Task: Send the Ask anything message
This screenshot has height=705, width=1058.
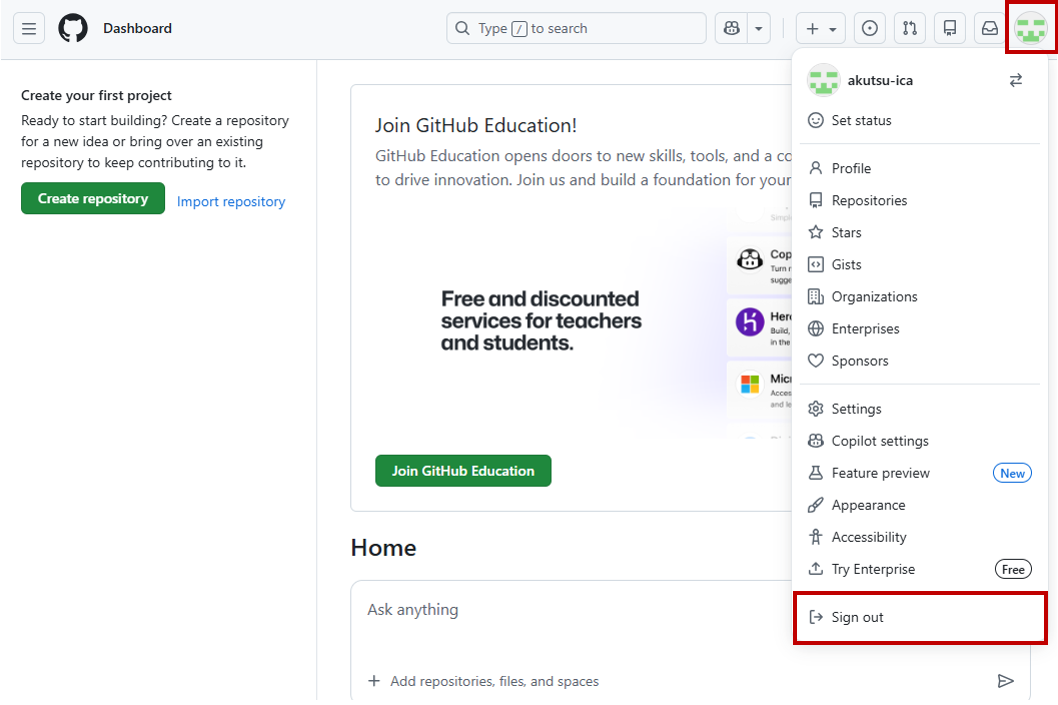Action: (1006, 681)
